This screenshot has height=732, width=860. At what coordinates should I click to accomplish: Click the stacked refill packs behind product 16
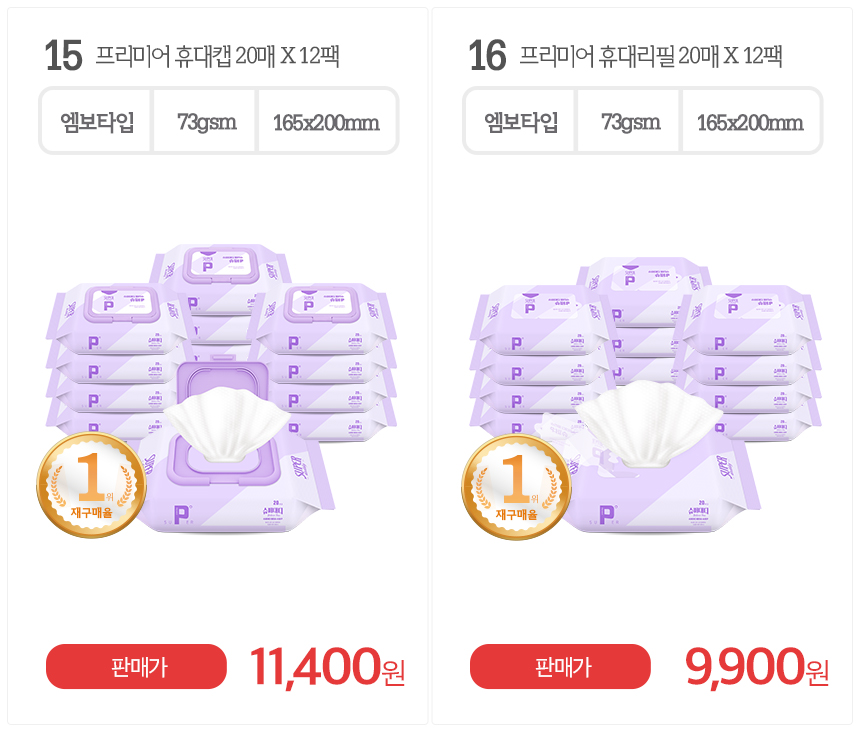click(x=645, y=320)
